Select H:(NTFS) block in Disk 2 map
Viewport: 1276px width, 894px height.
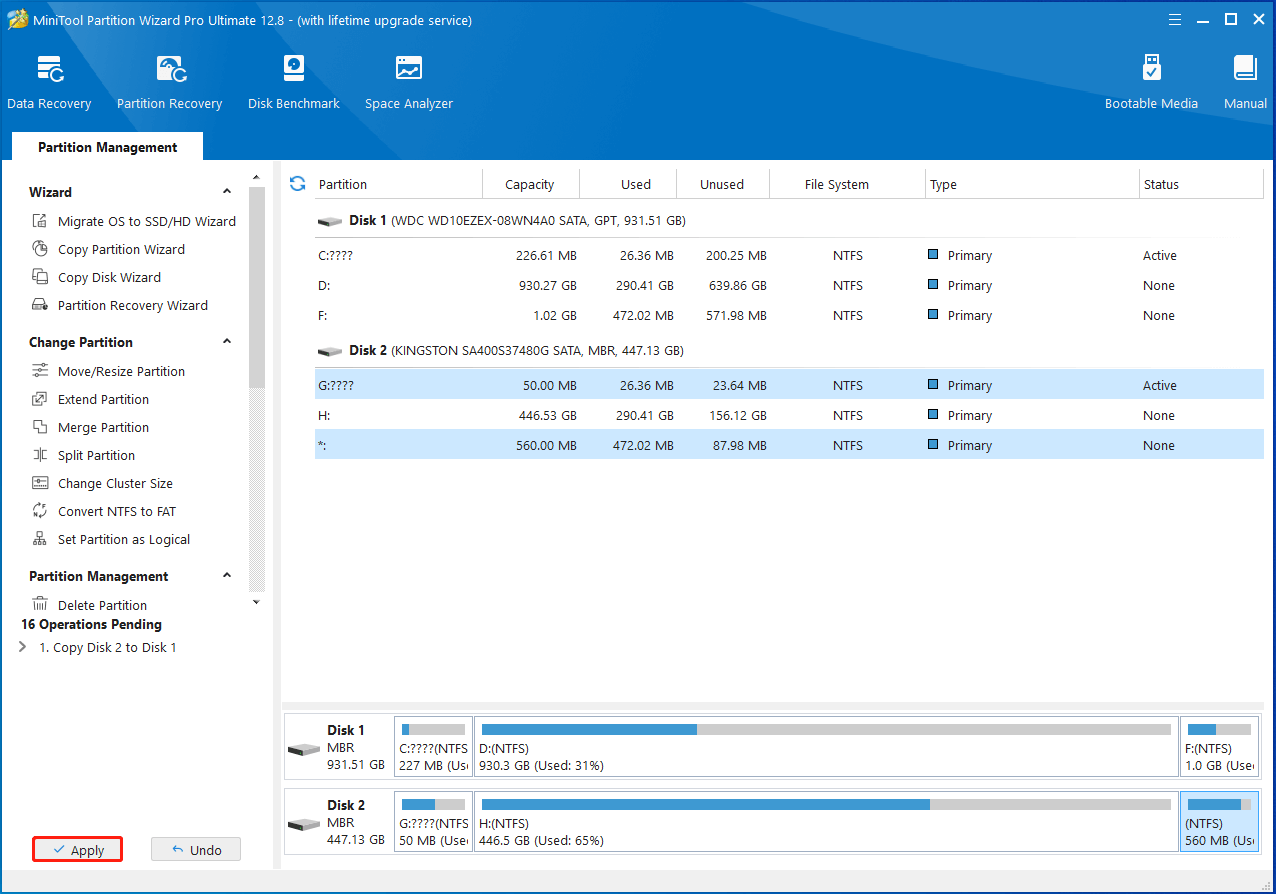click(826, 821)
